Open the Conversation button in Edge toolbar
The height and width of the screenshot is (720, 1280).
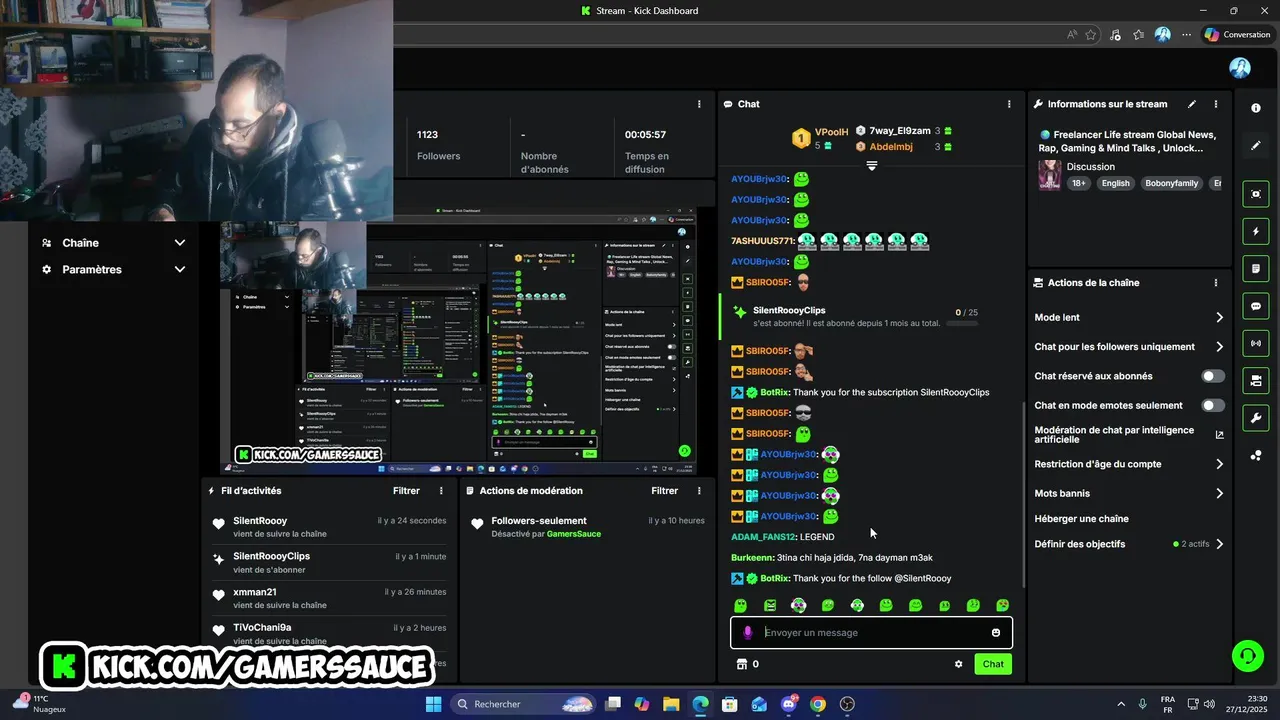pos(1237,34)
